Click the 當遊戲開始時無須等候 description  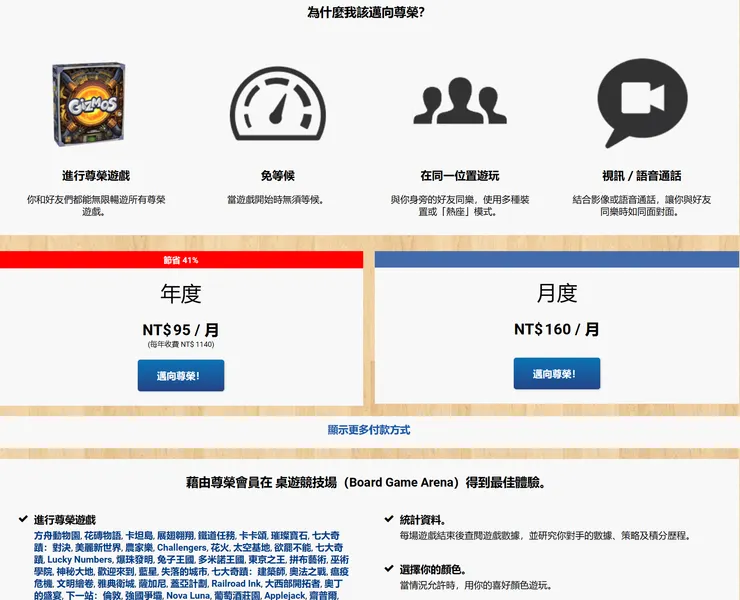(277, 200)
